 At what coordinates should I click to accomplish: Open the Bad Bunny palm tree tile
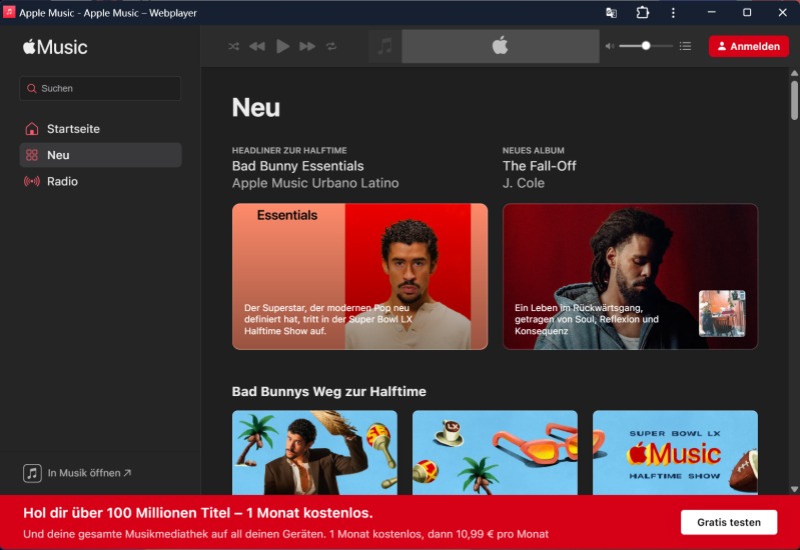click(314, 453)
